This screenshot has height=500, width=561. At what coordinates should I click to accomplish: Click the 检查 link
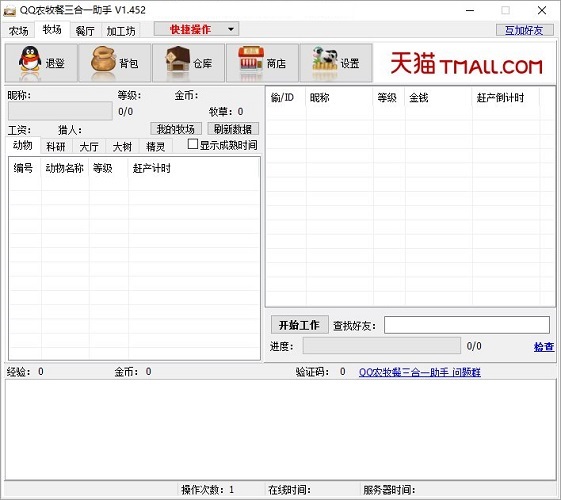[544, 346]
